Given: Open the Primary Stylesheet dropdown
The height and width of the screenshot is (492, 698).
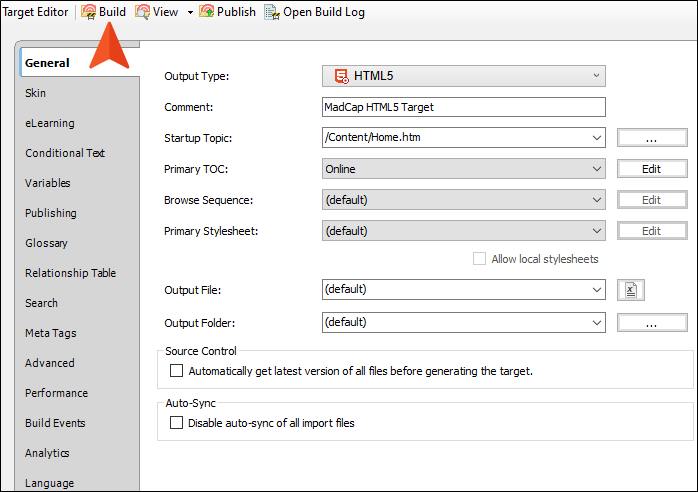Looking at the screenshot, I should click(x=463, y=231).
